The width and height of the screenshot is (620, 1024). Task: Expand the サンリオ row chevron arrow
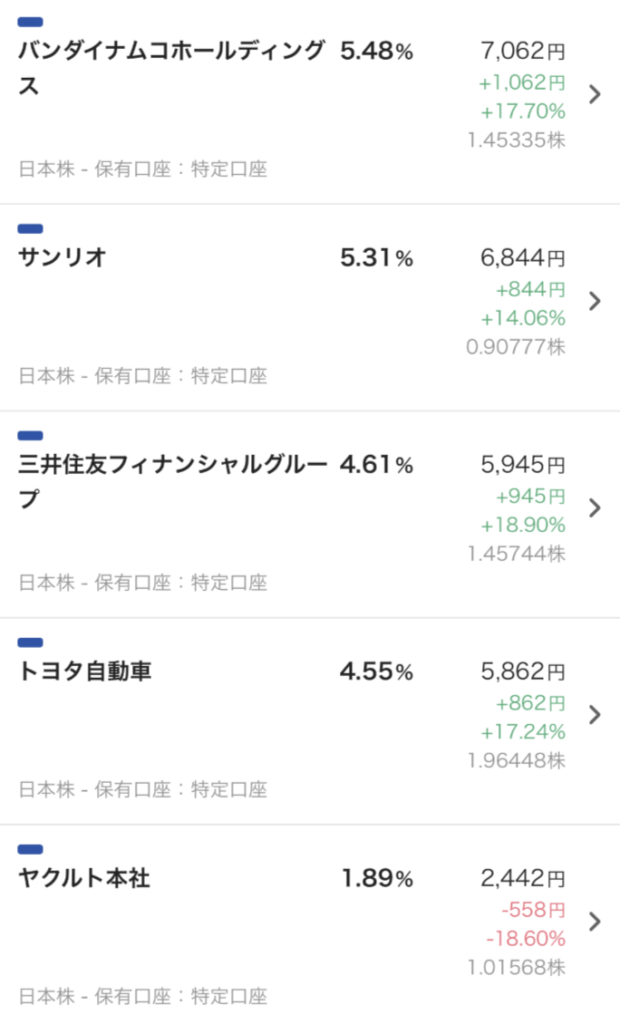pyautogui.click(x=594, y=301)
